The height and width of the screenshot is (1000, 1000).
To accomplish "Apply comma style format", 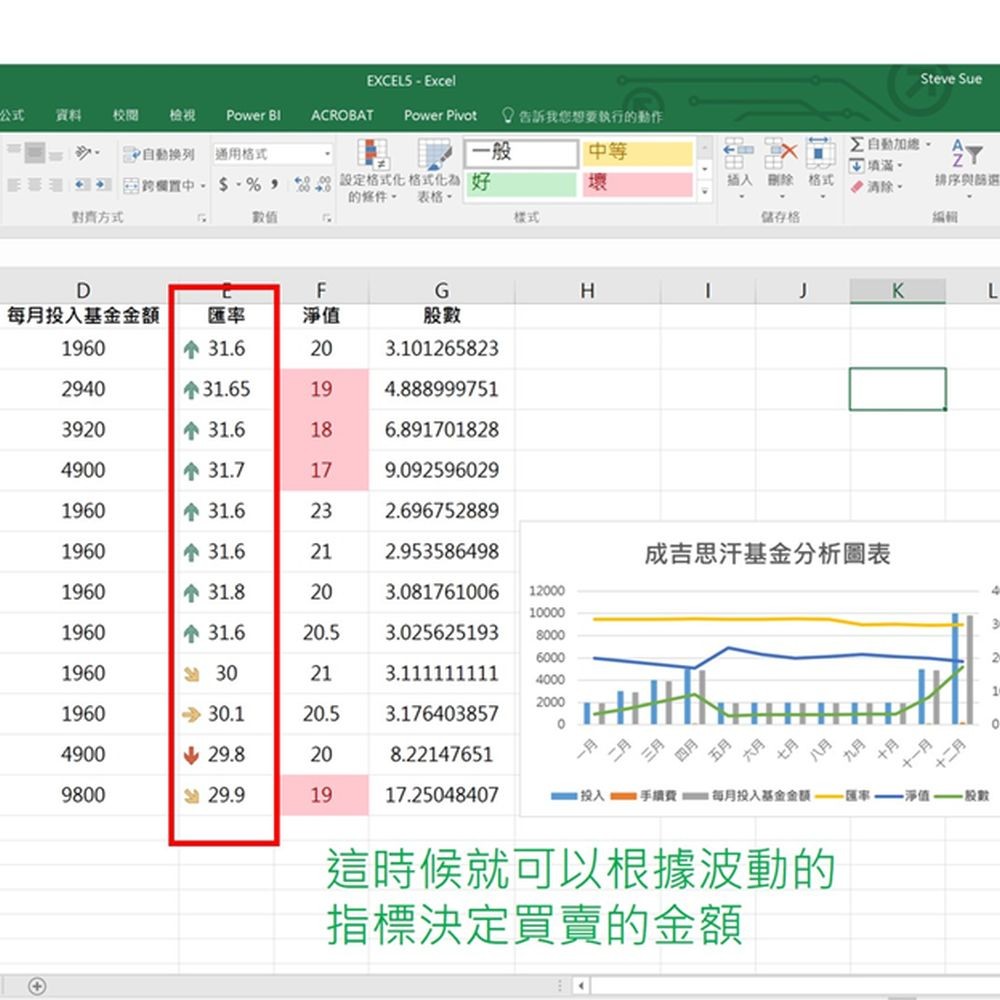I will tap(275, 185).
